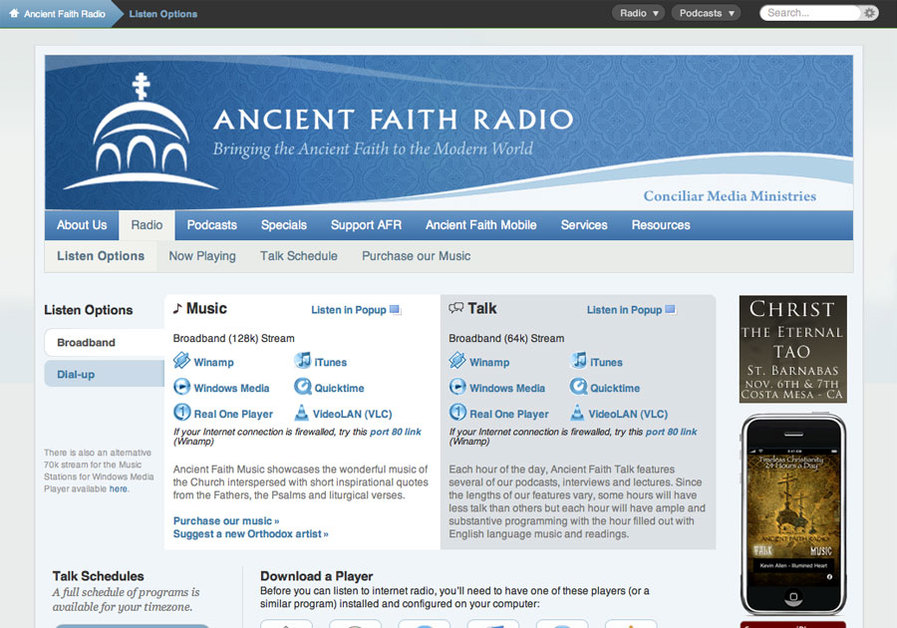This screenshot has height=628, width=897.
Task: Click the Music Winamp text link
Action: pyautogui.click(x=213, y=362)
